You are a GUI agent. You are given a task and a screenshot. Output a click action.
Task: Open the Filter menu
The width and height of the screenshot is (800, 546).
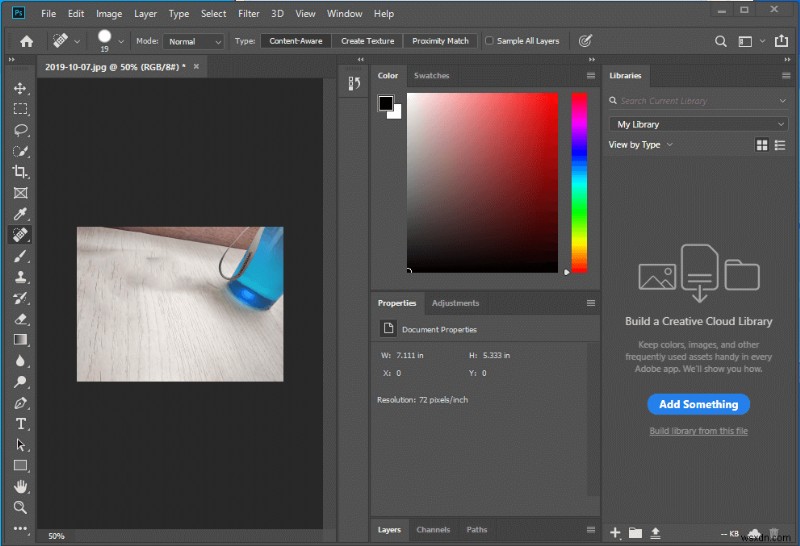(x=249, y=14)
